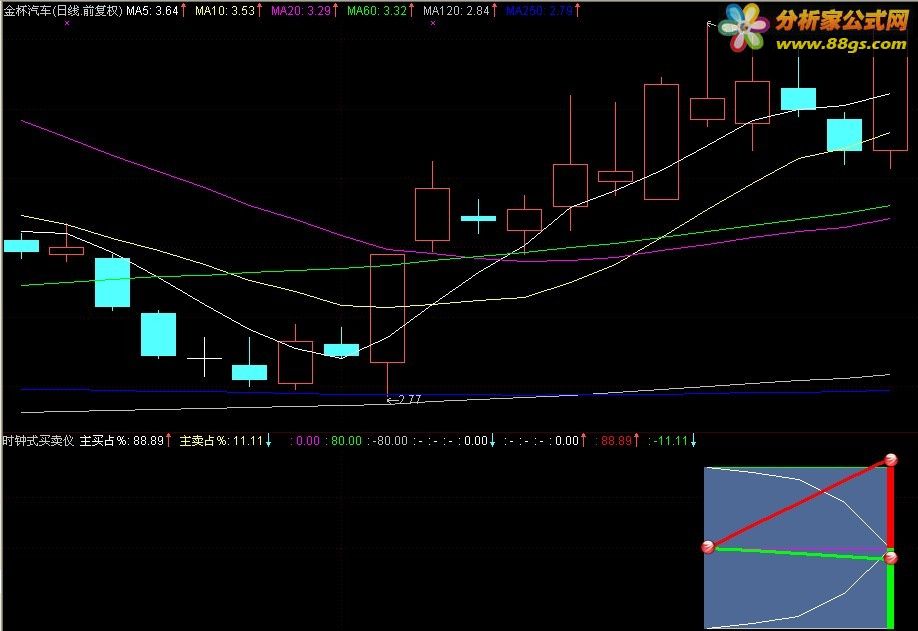
Task: Click the green -11.11 indicator value
Action: (671, 441)
